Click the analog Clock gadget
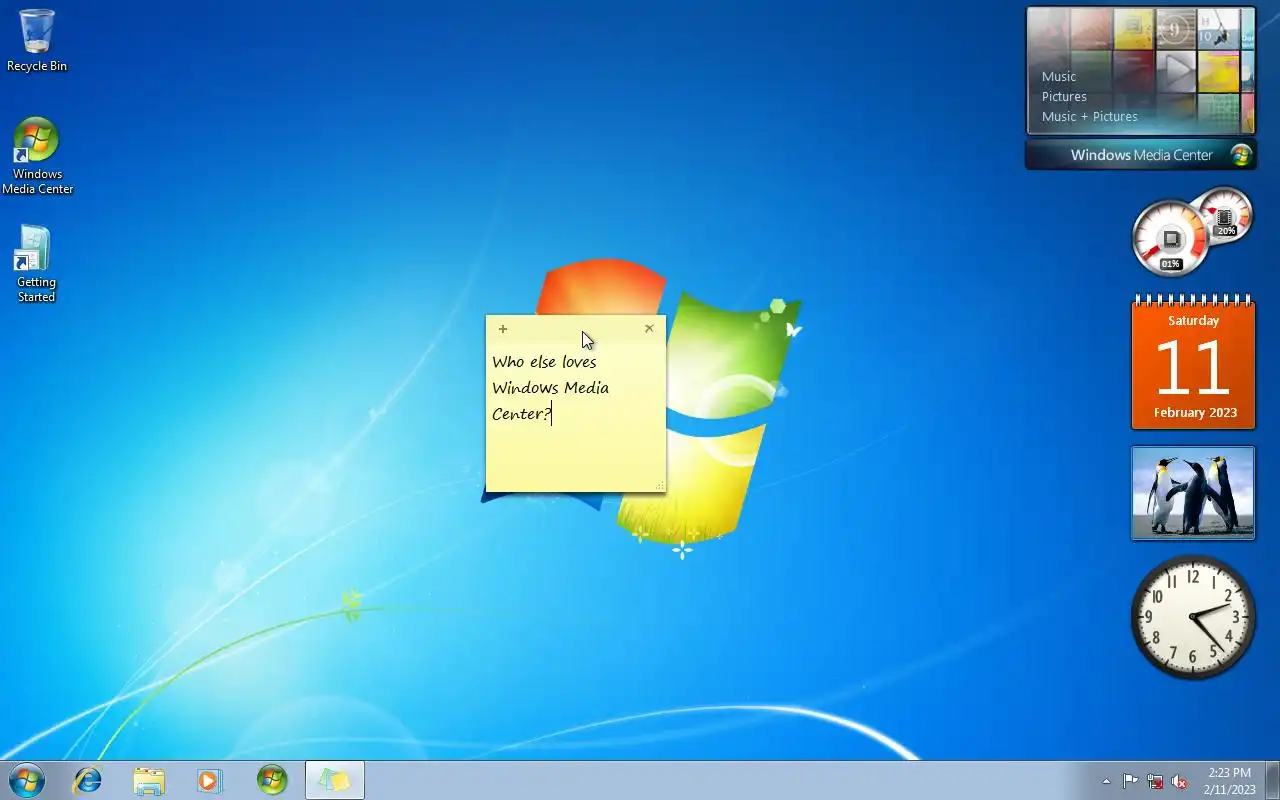Image resolution: width=1280 pixels, height=800 pixels. [x=1193, y=617]
